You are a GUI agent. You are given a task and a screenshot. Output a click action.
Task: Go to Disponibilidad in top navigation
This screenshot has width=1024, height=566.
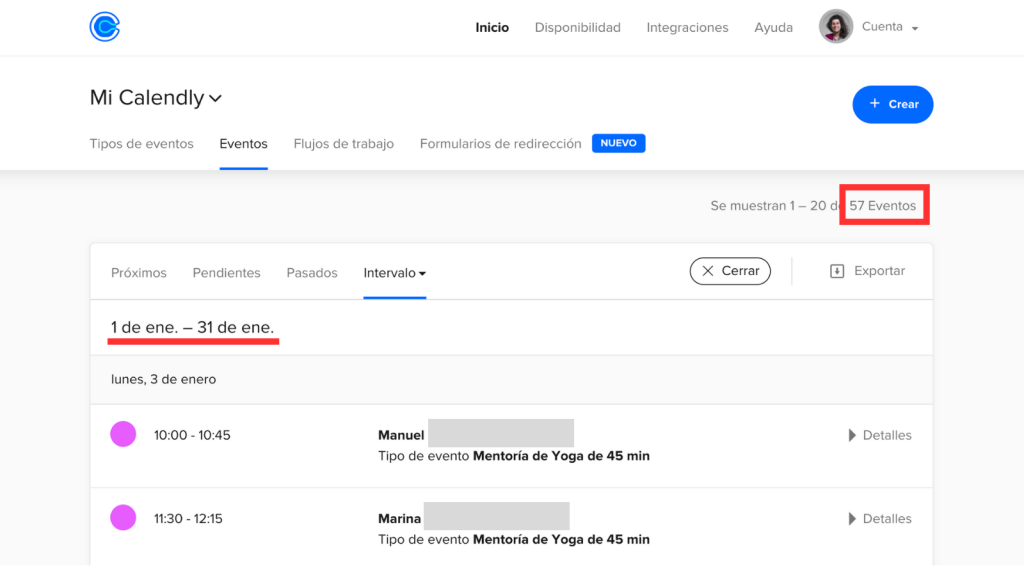point(577,27)
